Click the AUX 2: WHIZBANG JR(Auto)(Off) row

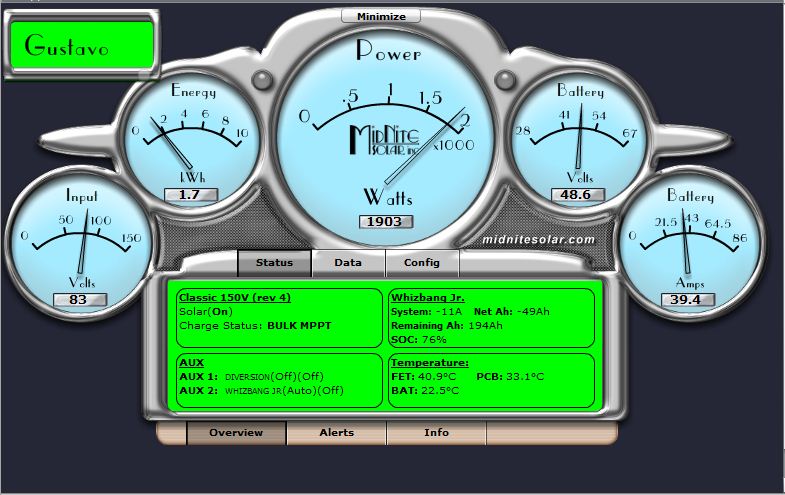click(261, 390)
